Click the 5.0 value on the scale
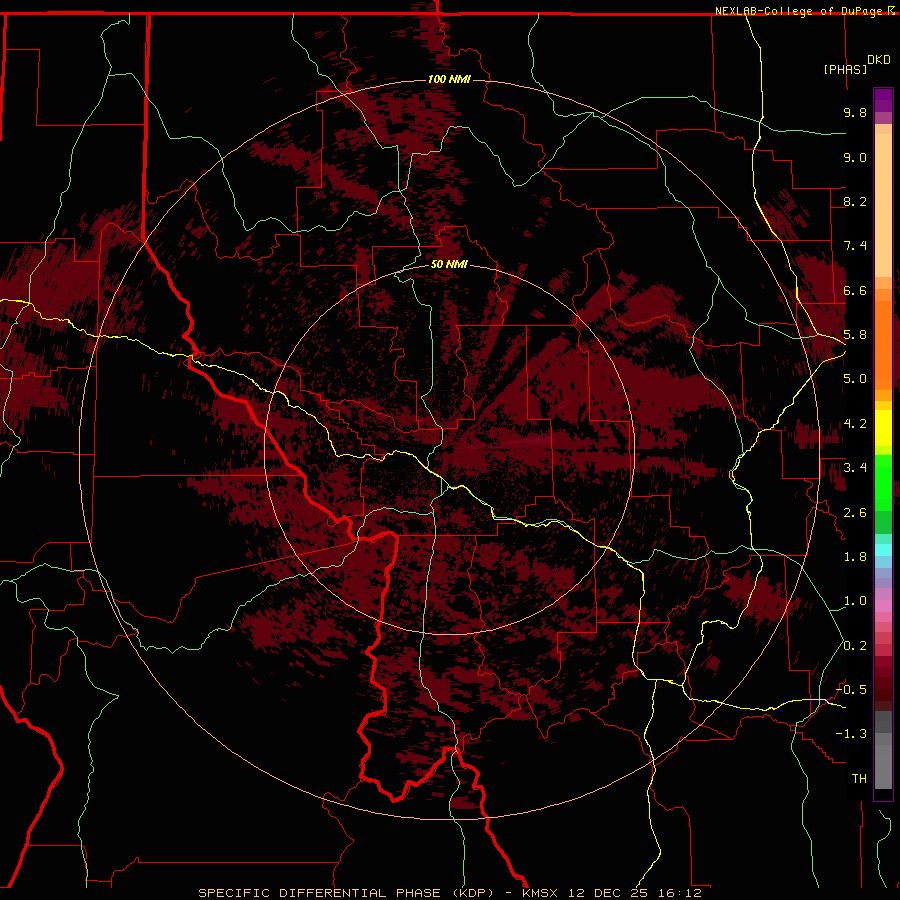 coord(855,379)
